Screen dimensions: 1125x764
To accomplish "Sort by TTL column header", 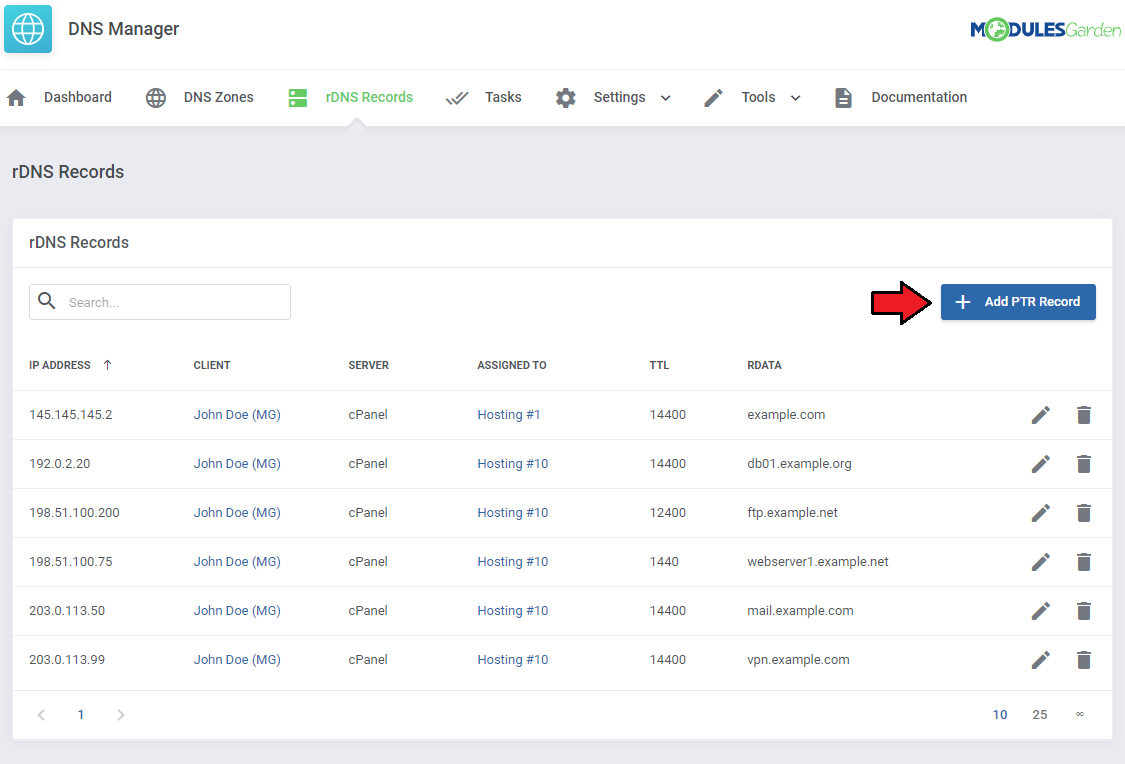I will [659, 365].
